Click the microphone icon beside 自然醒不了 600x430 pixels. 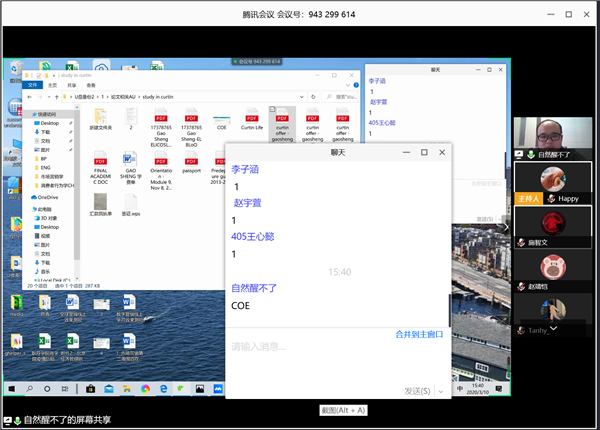(x=531, y=155)
